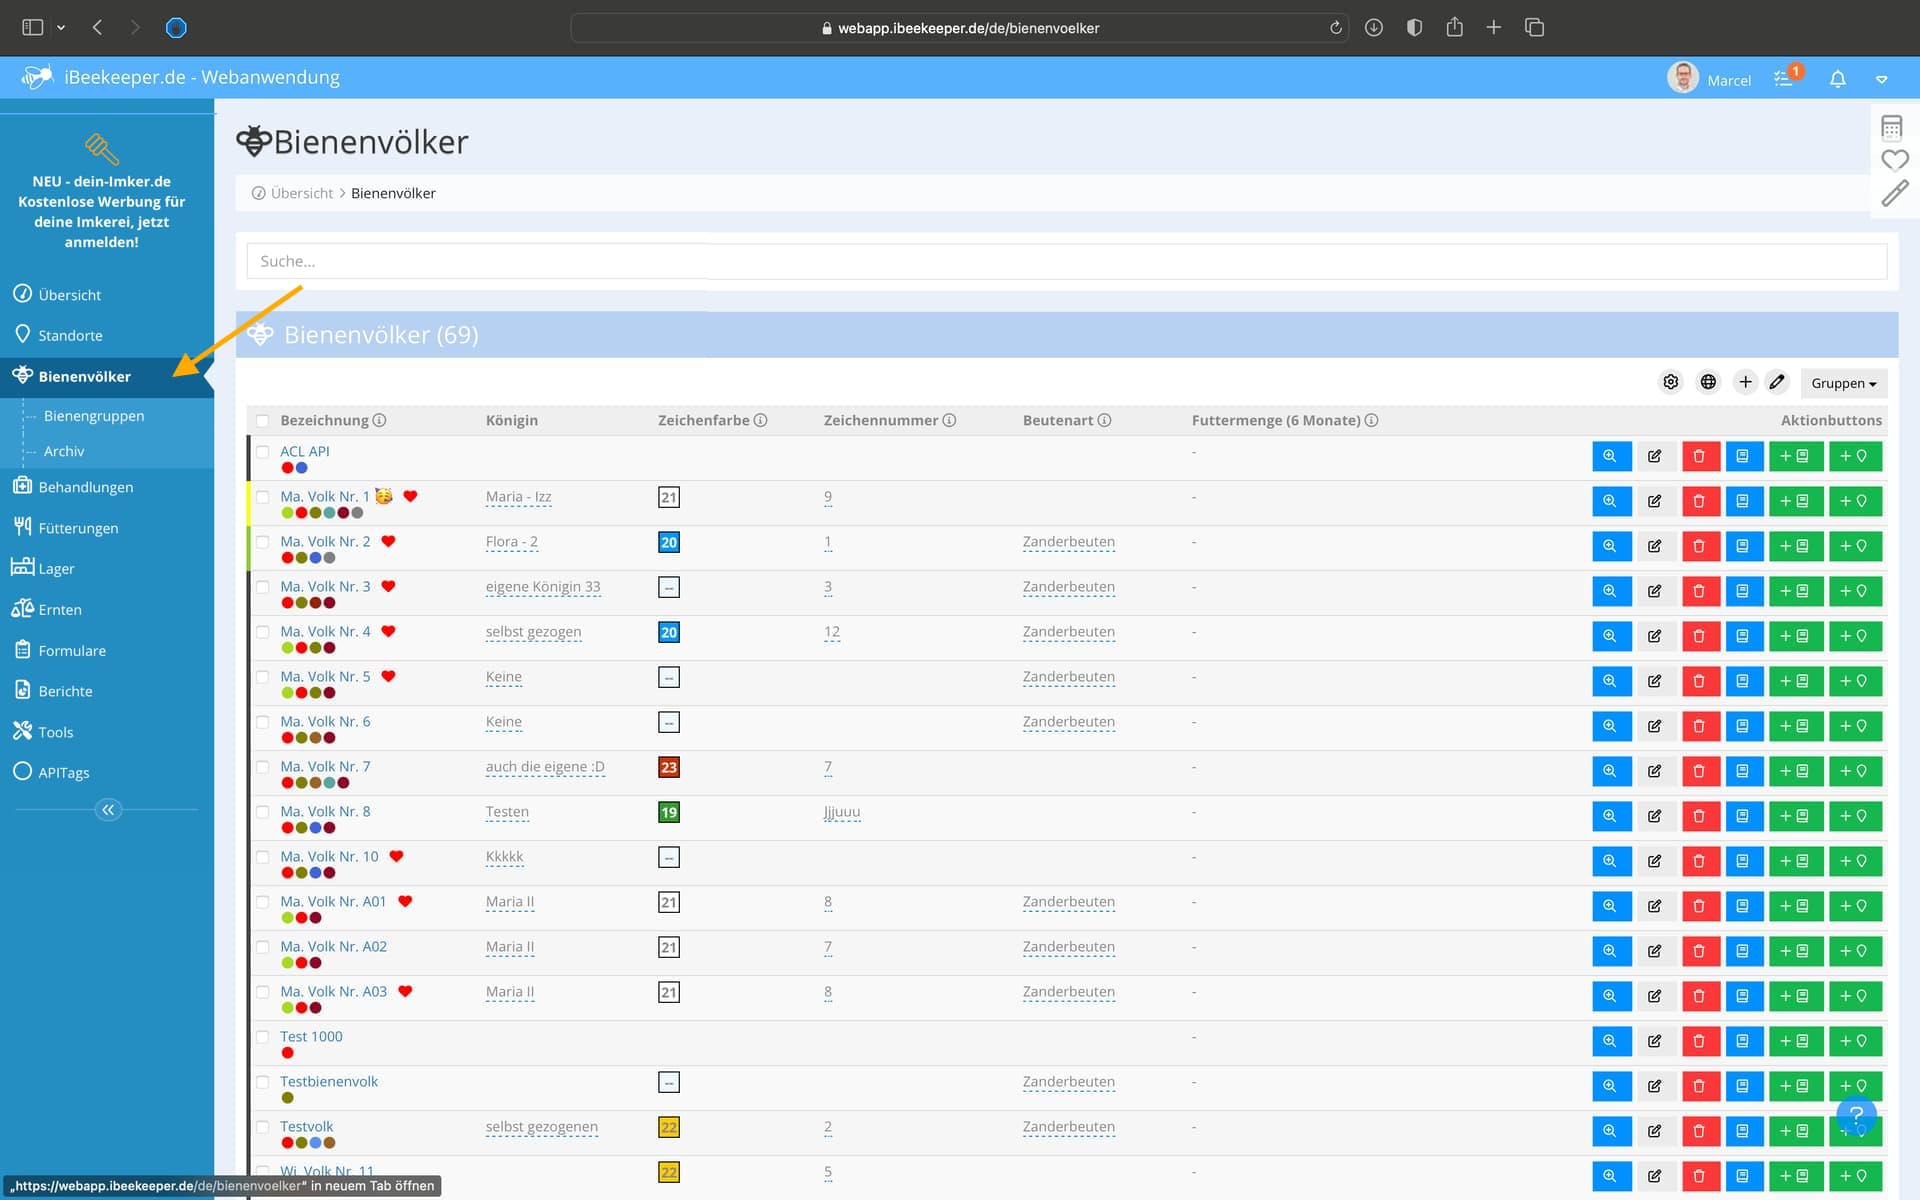Click the settings gear above the table
Image resolution: width=1920 pixels, height=1200 pixels.
click(x=1670, y=382)
